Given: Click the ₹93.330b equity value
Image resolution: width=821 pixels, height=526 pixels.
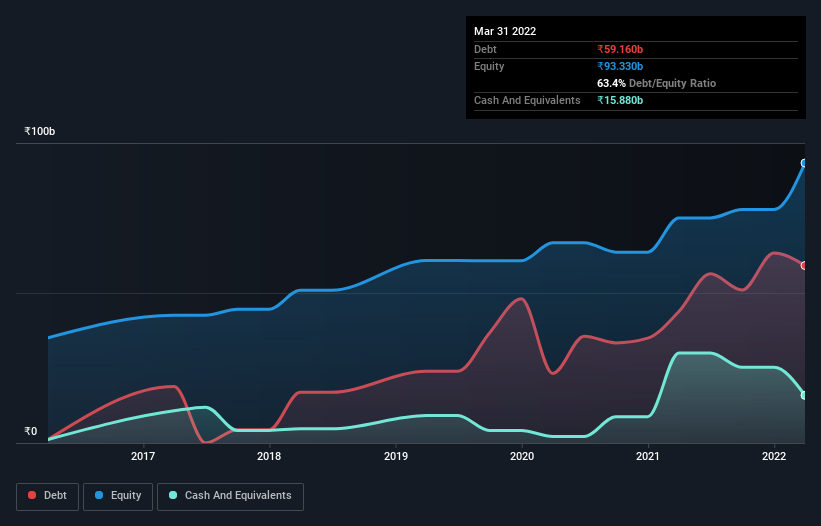Looking at the screenshot, I should pos(620,66).
